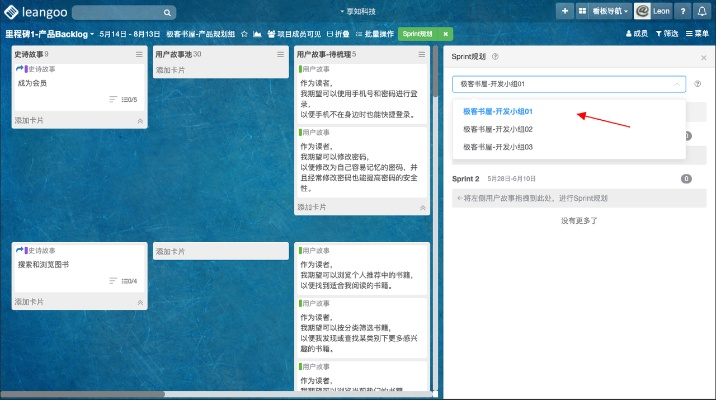Collapse the 史诗故事 list chevron
This screenshot has height=400, width=716.
[140, 120]
